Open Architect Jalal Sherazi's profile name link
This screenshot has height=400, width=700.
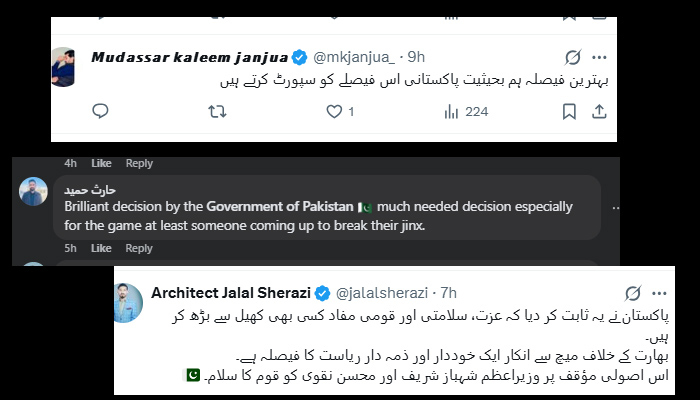[x=231, y=293]
